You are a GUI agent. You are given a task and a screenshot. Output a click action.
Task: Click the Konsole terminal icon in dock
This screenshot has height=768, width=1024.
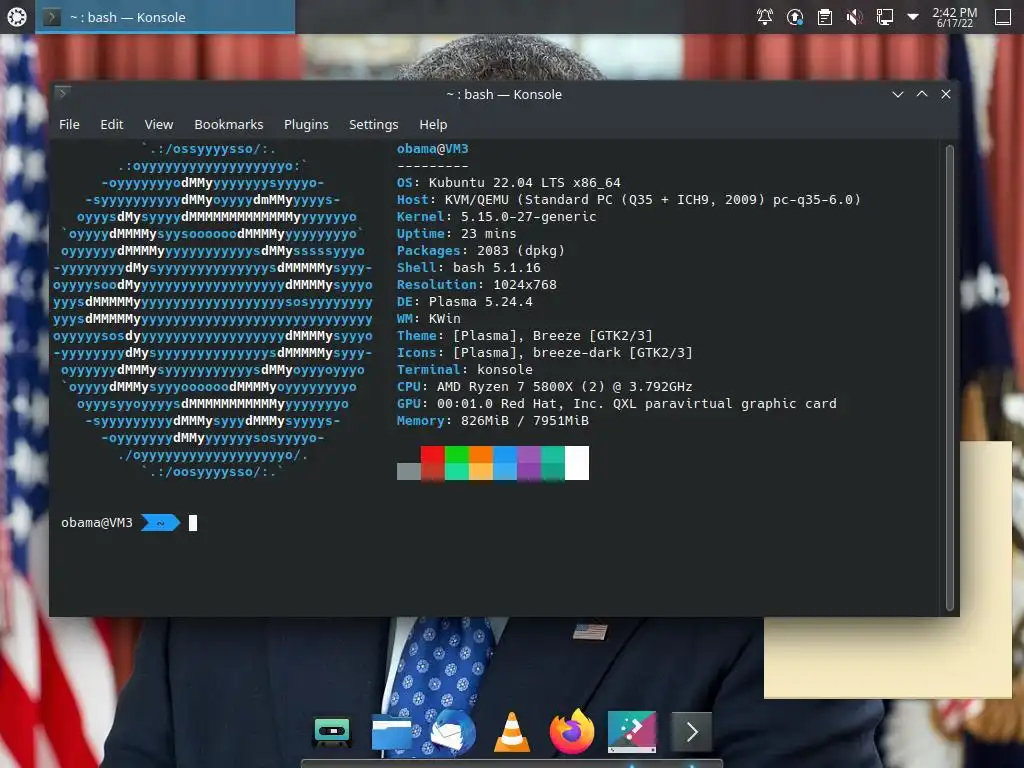[692, 732]
